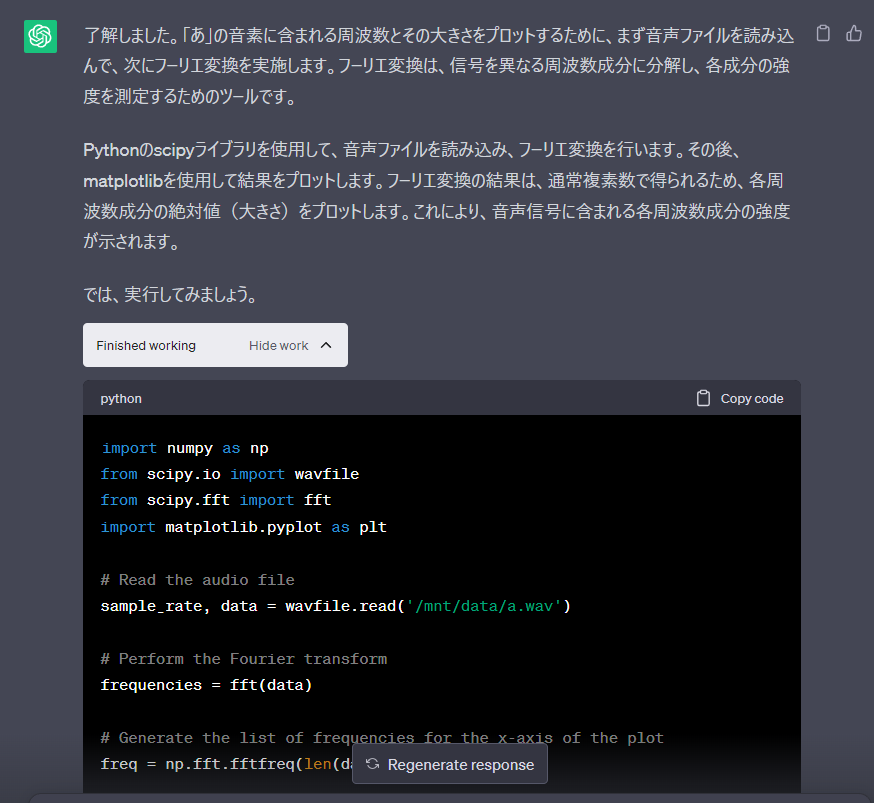Copy the message using the clipboard icon
Viewport: 874px width, 803px height.
[x=822, y=33]
